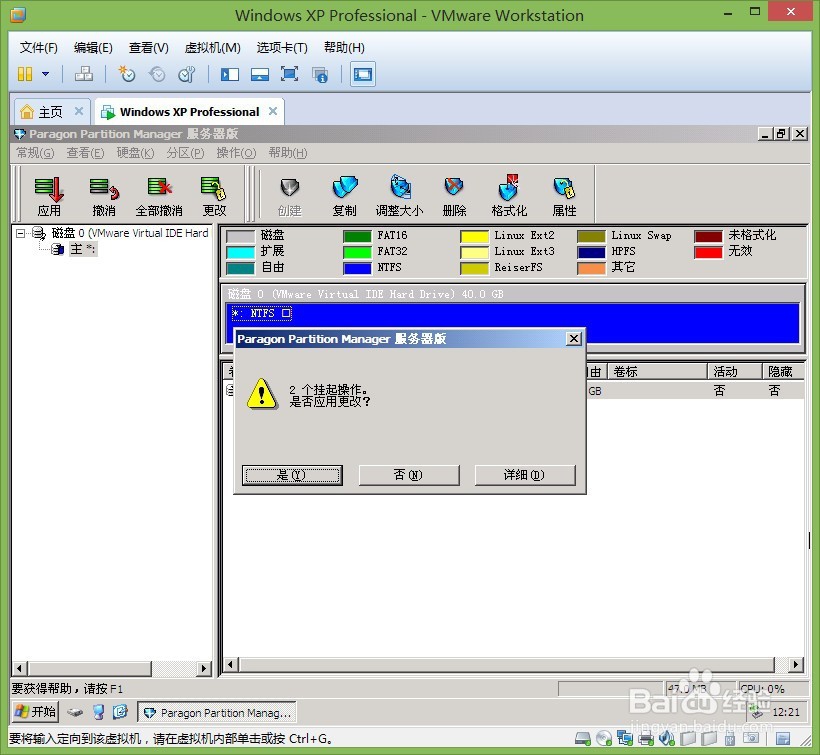Collapse the 磁盘 0 tree node
The height and width of the screenshot is (755, 820).
click(x=20, y=233)
